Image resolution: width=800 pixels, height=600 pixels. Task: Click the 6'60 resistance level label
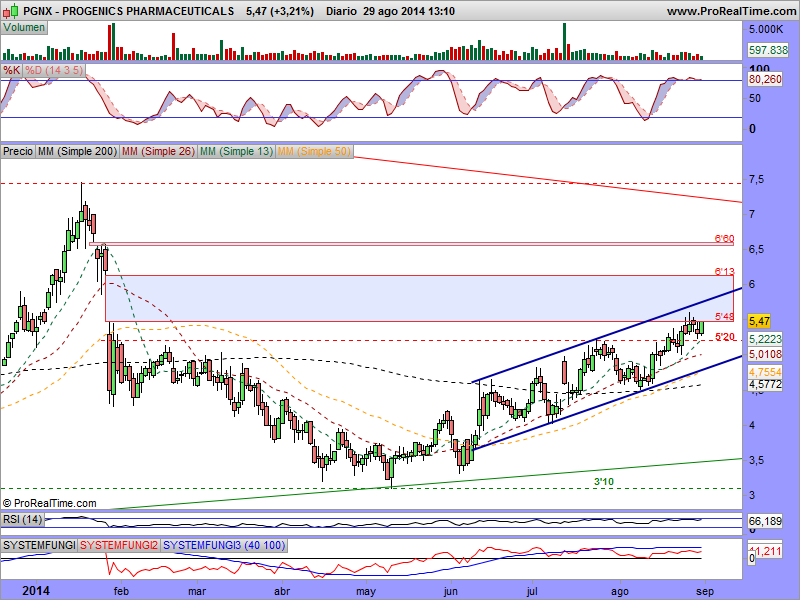point(724,238)
